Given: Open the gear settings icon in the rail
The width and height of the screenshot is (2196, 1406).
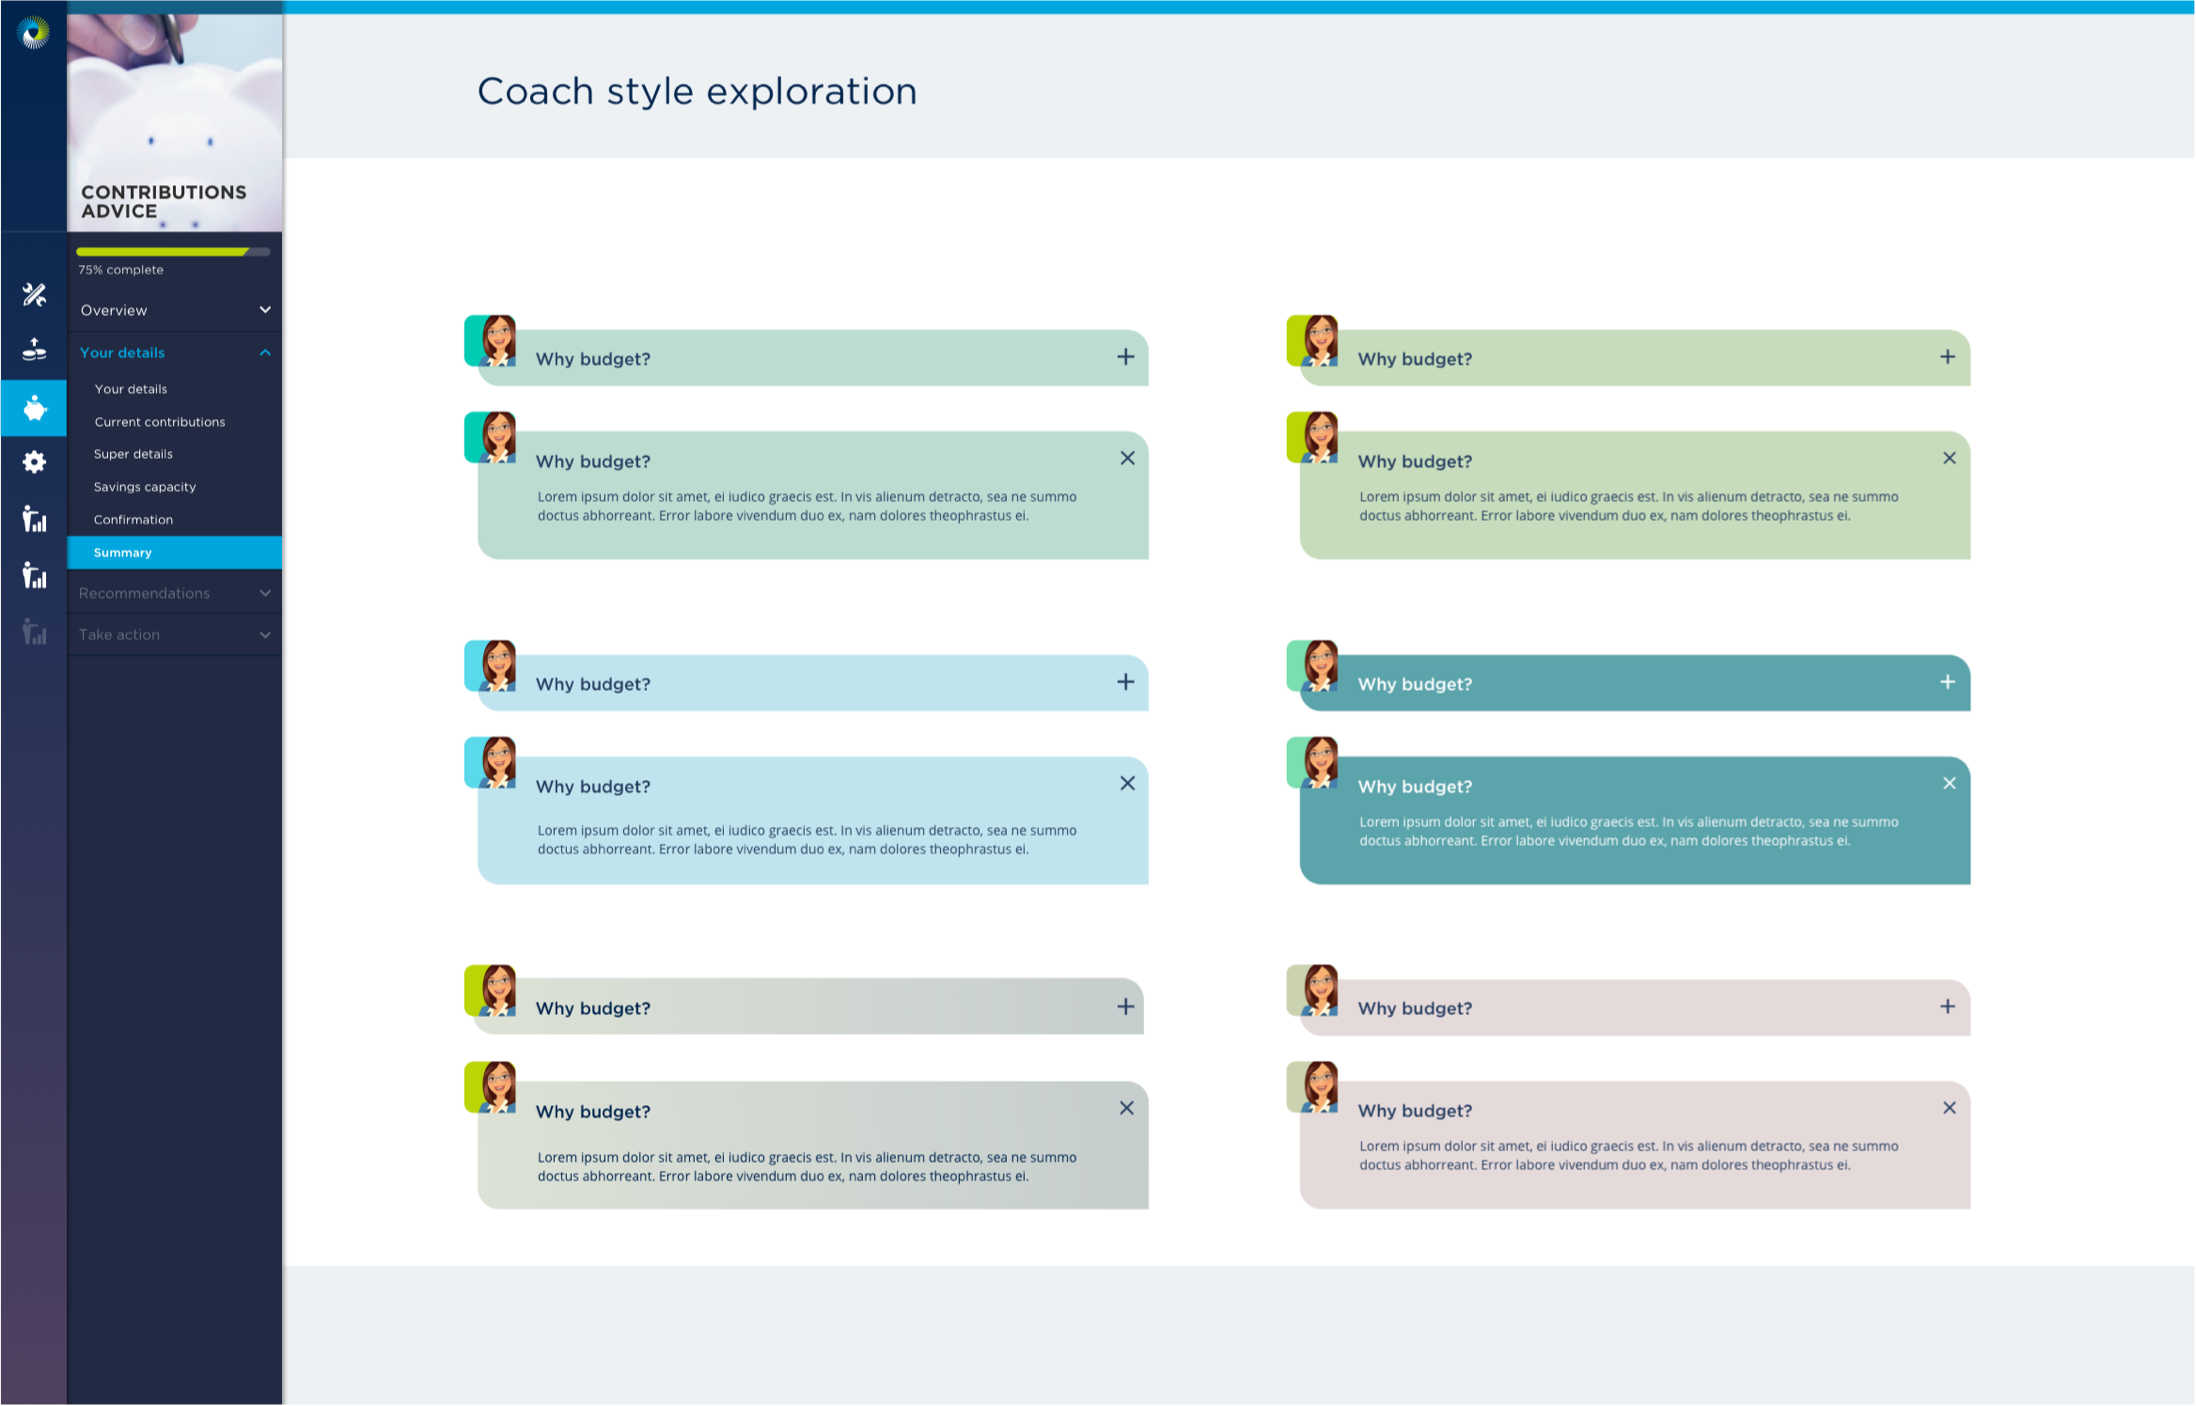Looking at the screenshot, I should click(34, 461).
